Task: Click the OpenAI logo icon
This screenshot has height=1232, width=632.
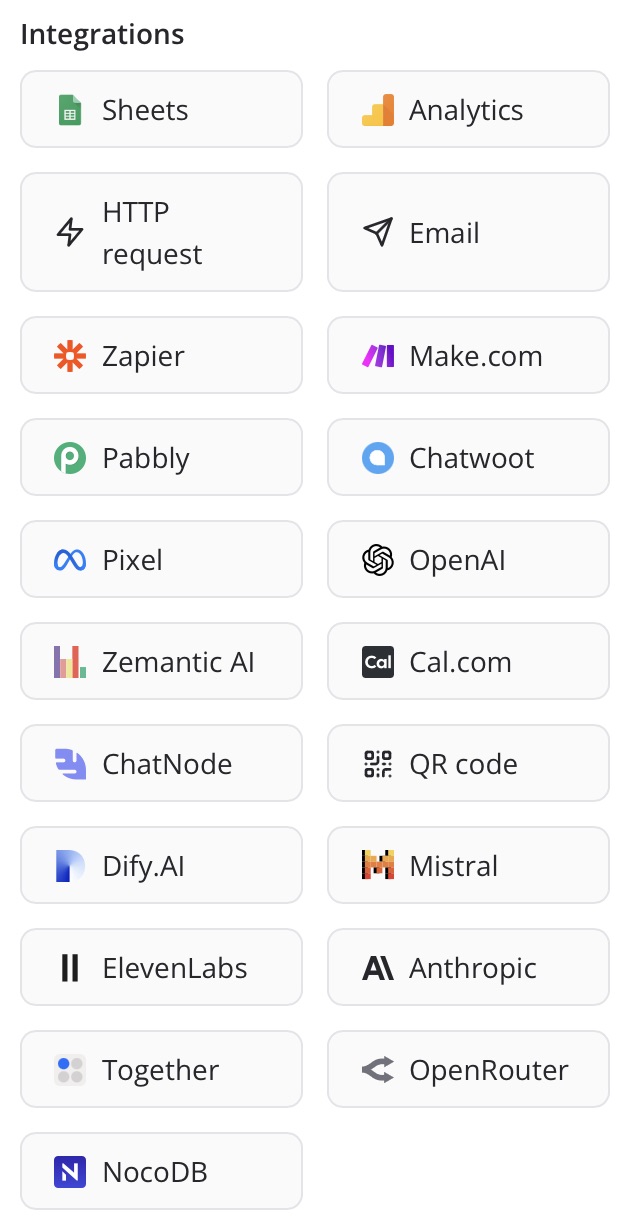Action: tap(377, 560)
